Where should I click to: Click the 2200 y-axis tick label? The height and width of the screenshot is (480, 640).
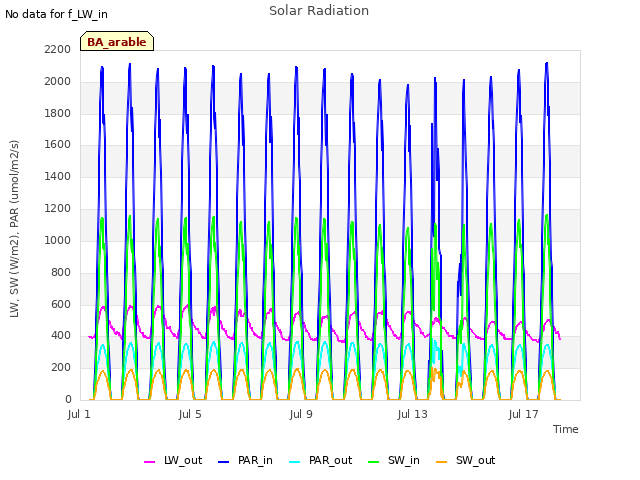[58, 49]
